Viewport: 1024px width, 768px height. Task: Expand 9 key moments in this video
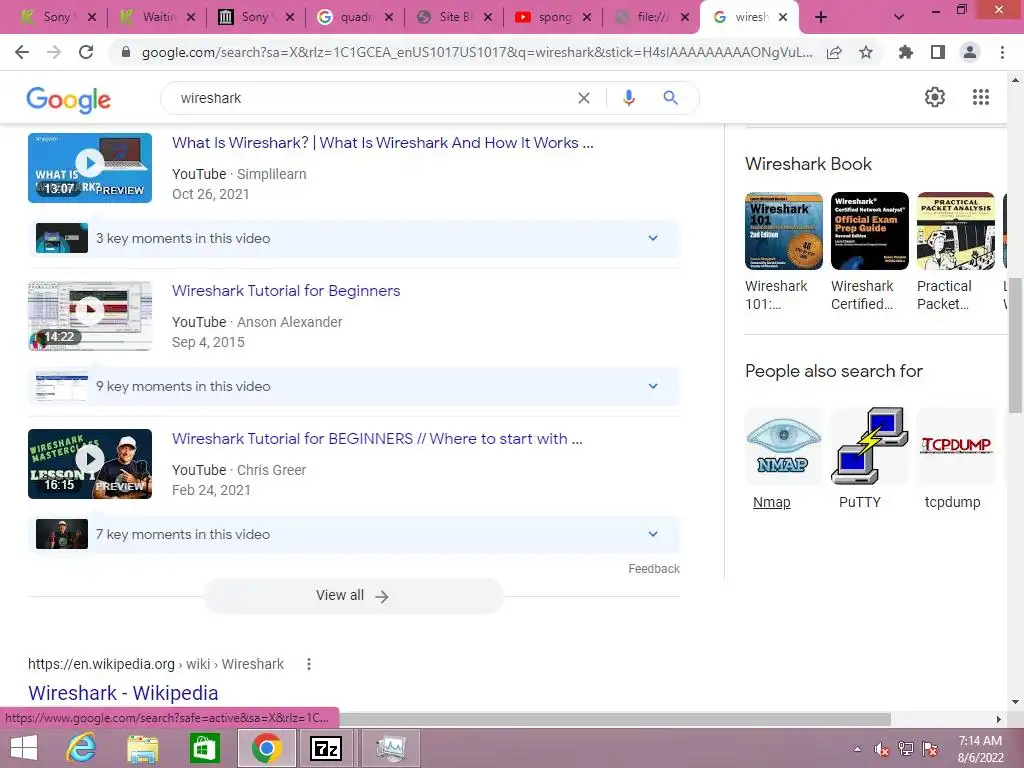click(x=354, y=387)
